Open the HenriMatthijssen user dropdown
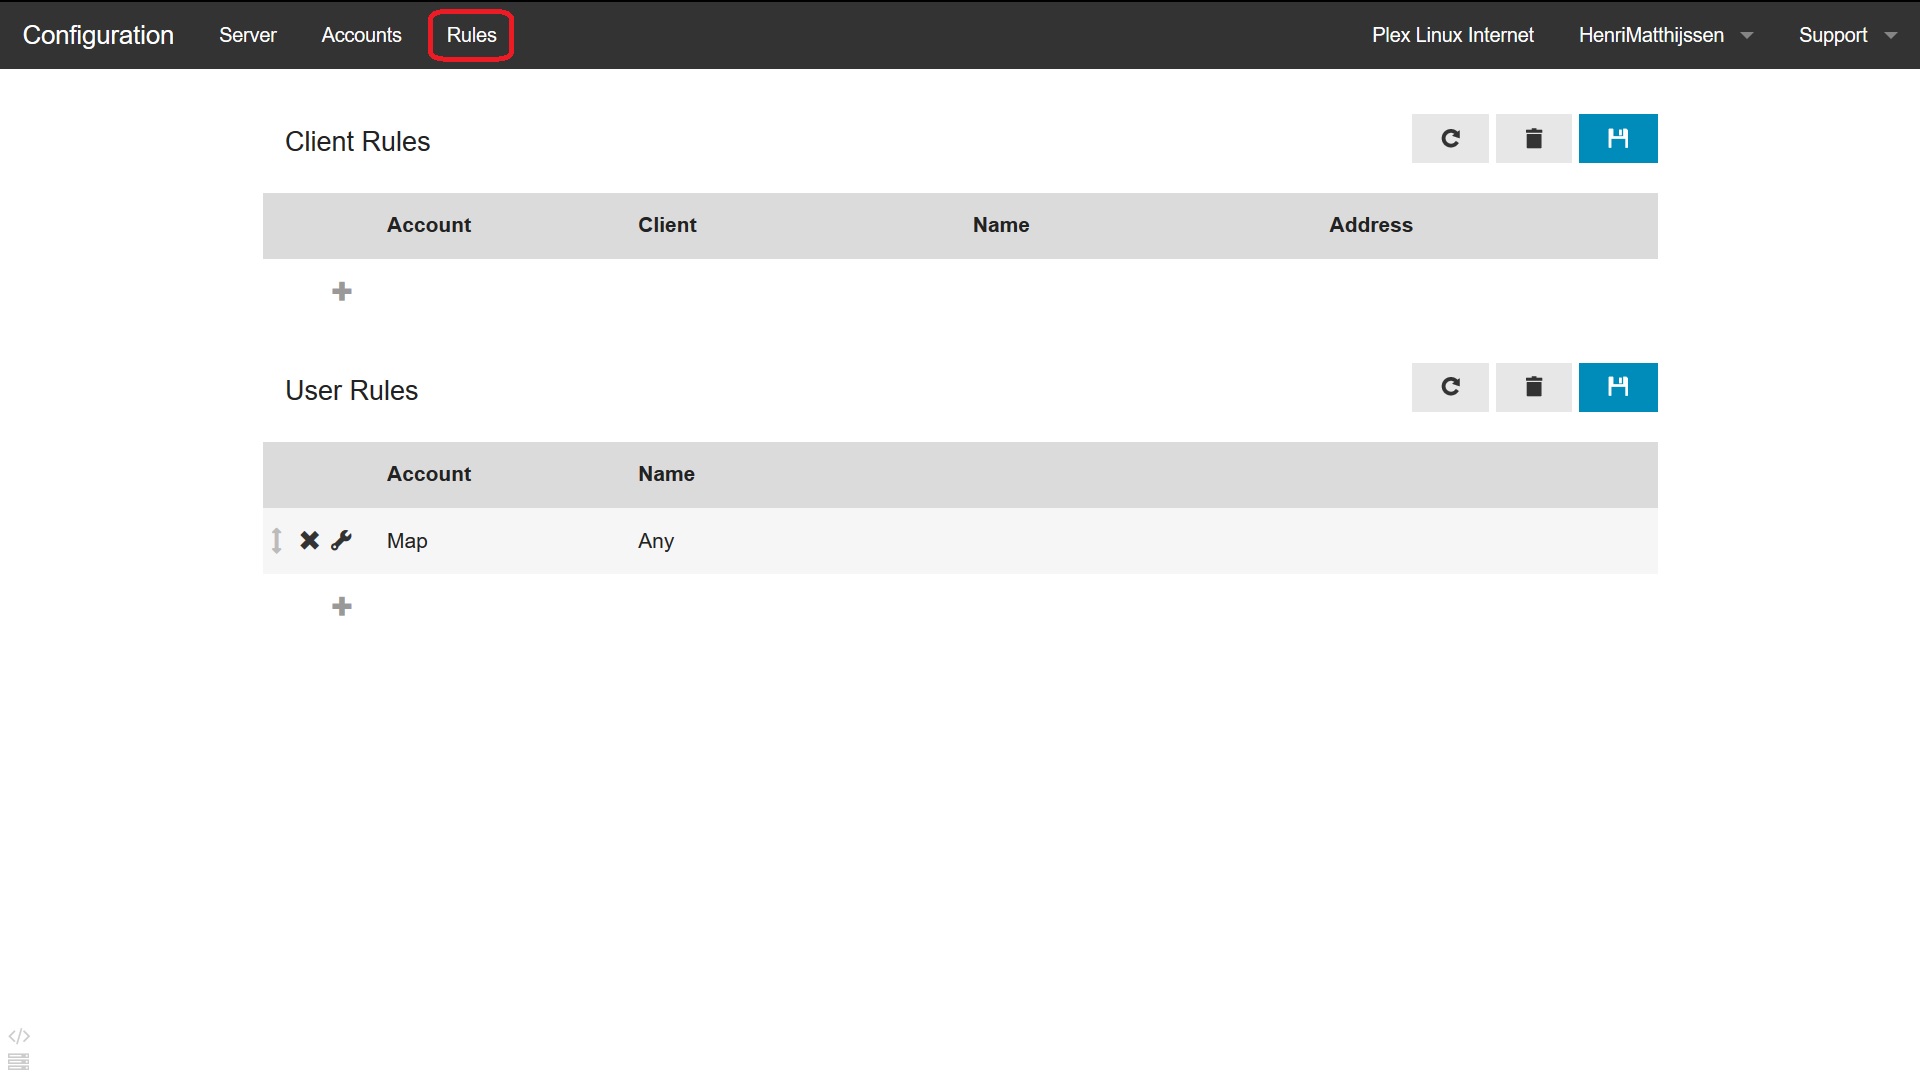 pos(1665,35)
